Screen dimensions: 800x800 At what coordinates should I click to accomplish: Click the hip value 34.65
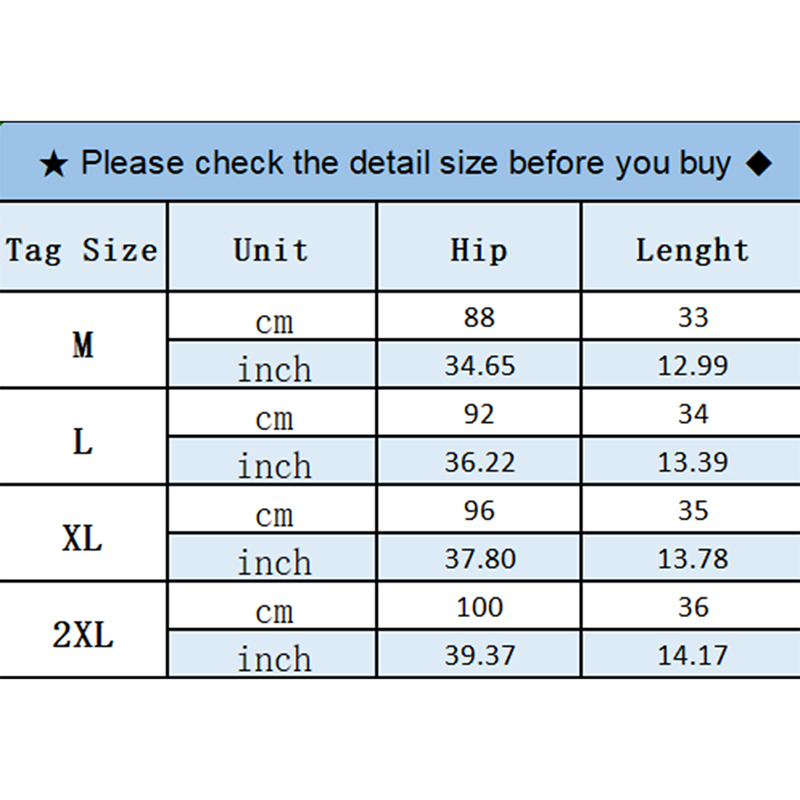(479, 366)
